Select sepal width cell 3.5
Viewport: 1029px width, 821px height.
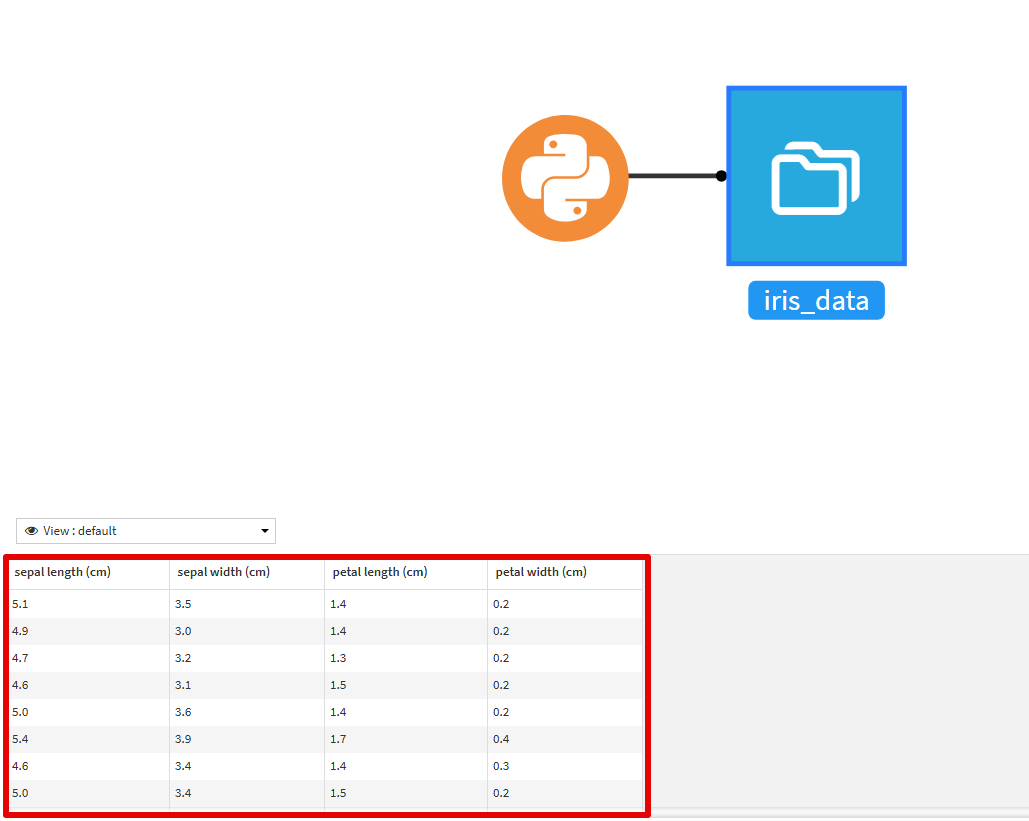click(247, 604)
